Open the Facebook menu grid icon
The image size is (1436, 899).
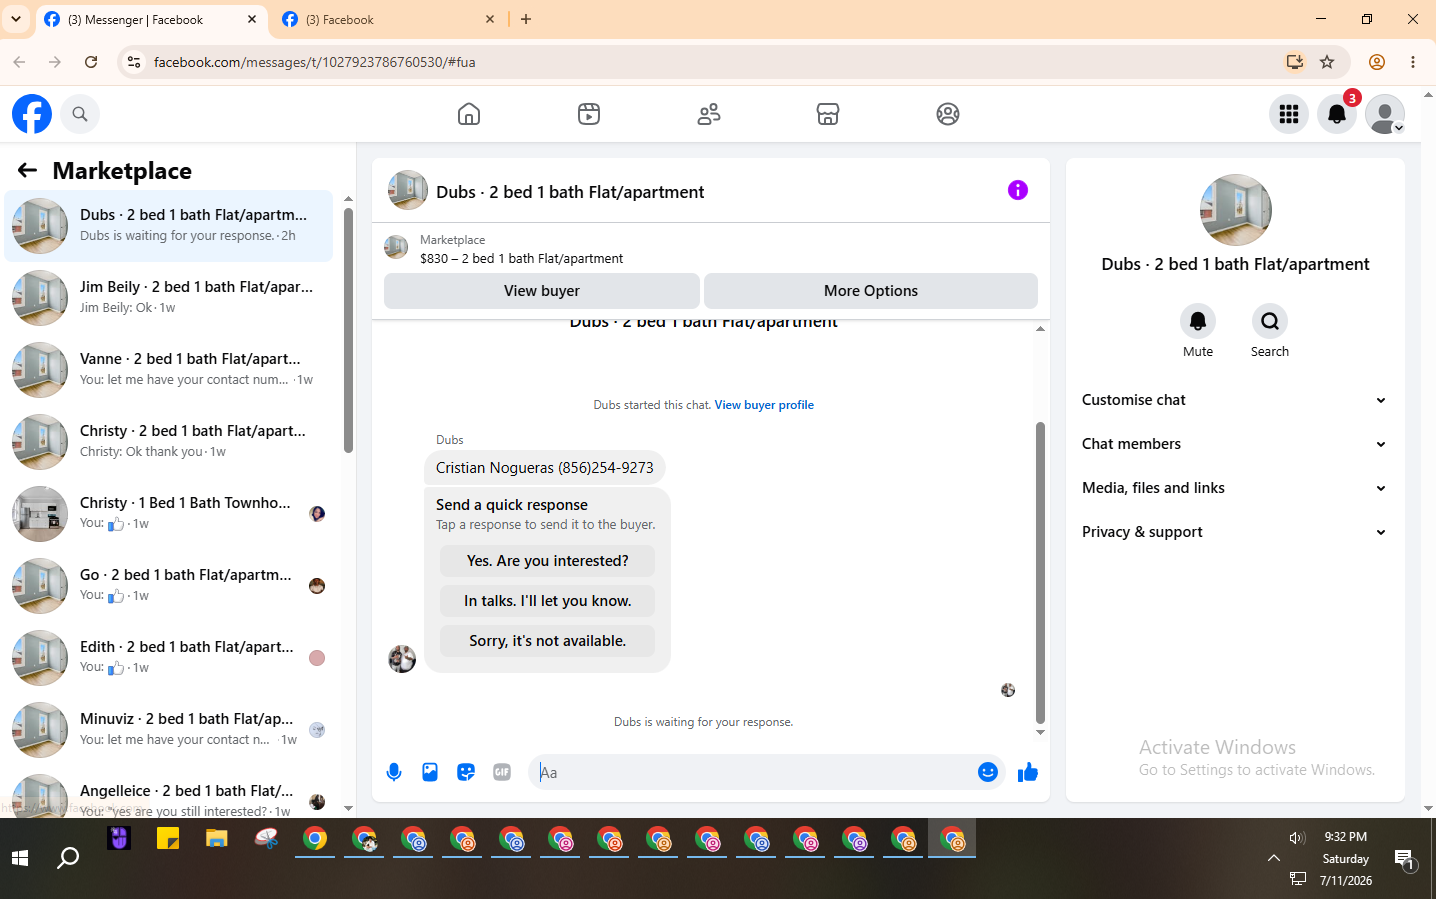point(1289,114)
